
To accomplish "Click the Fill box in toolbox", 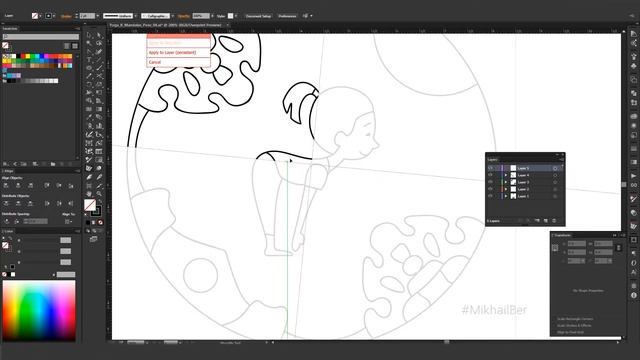I will point(90,205).
